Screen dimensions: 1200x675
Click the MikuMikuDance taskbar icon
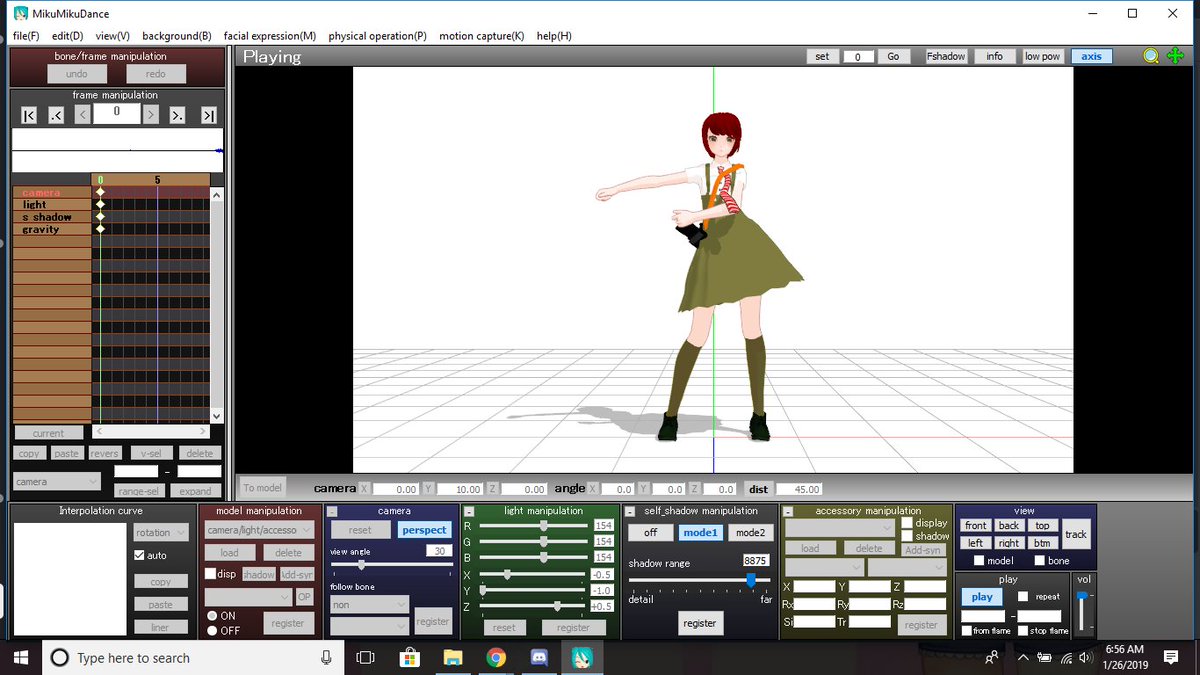(x=581, y=657)
